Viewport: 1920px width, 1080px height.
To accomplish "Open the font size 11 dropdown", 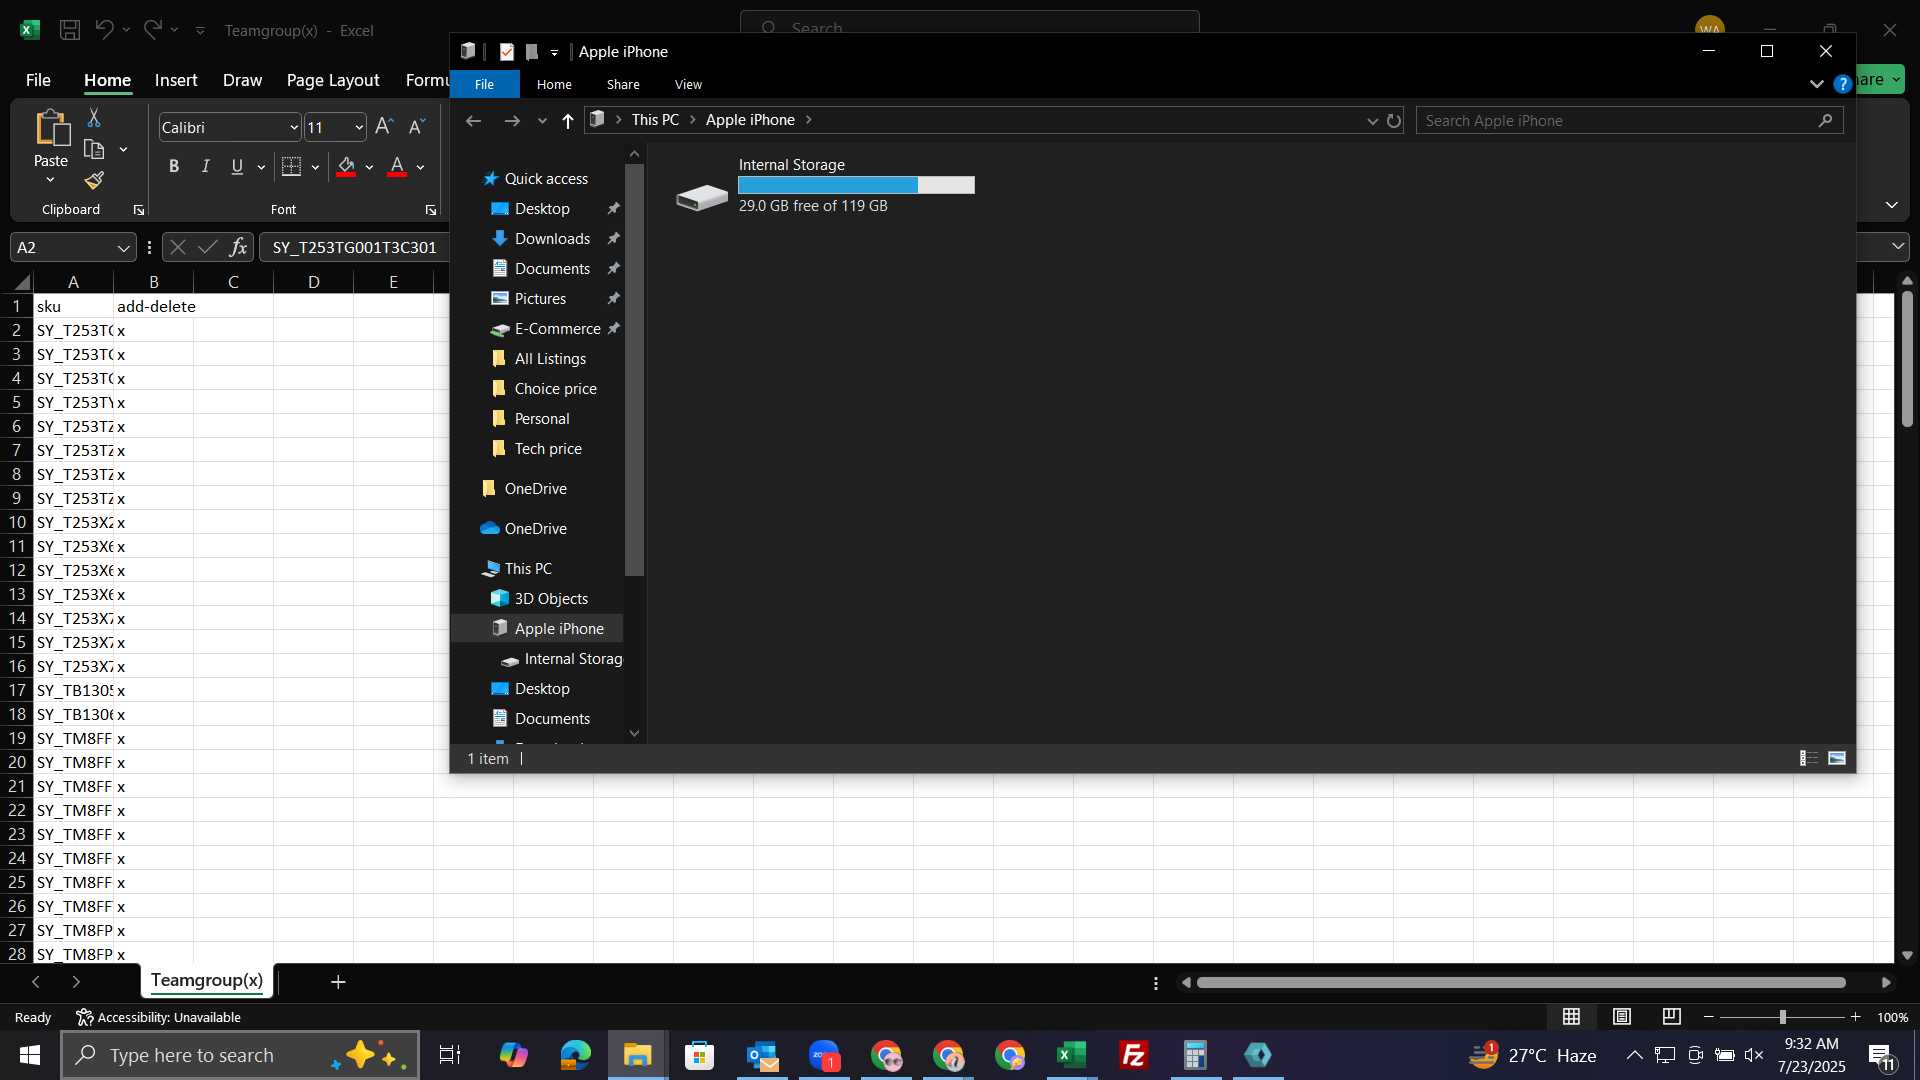I will point(358,127).
